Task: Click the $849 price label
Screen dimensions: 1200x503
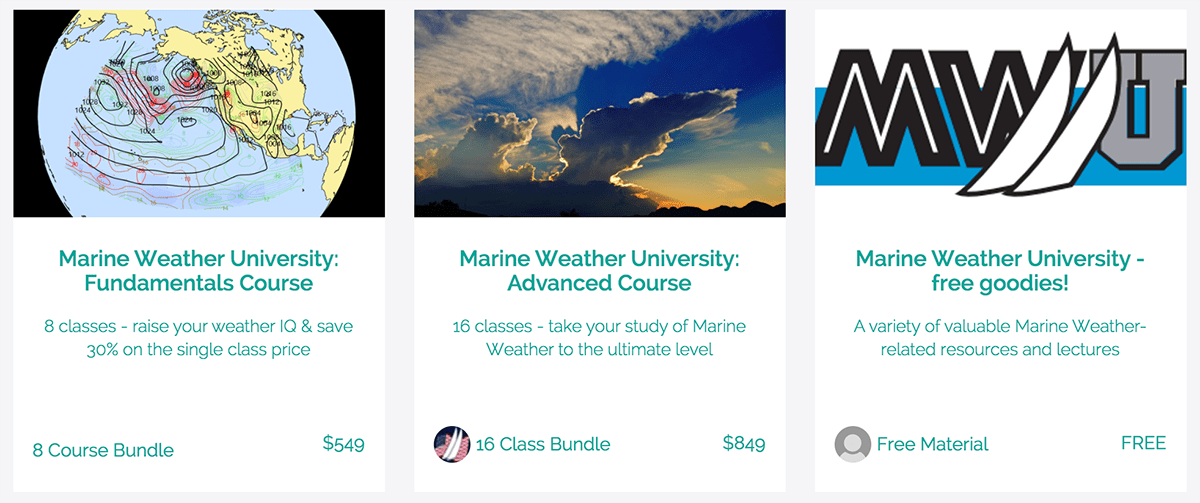Action: click(x=743, y=443)
